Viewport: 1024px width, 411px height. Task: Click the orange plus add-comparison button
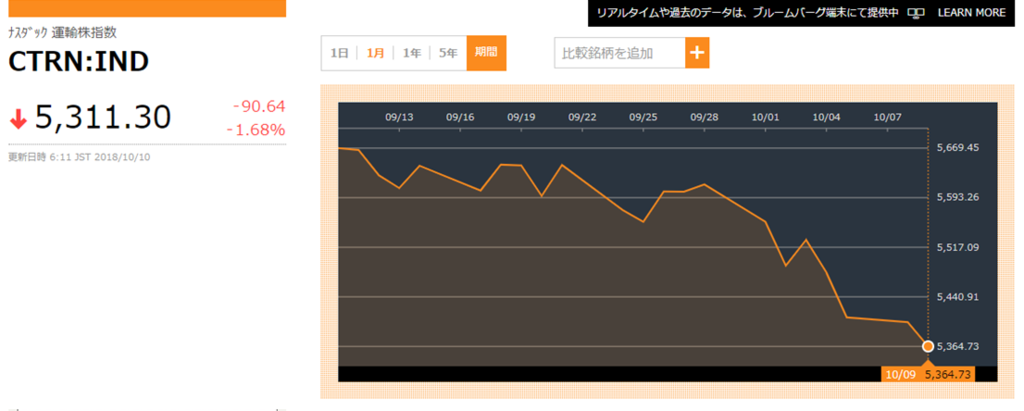(697, 53)
